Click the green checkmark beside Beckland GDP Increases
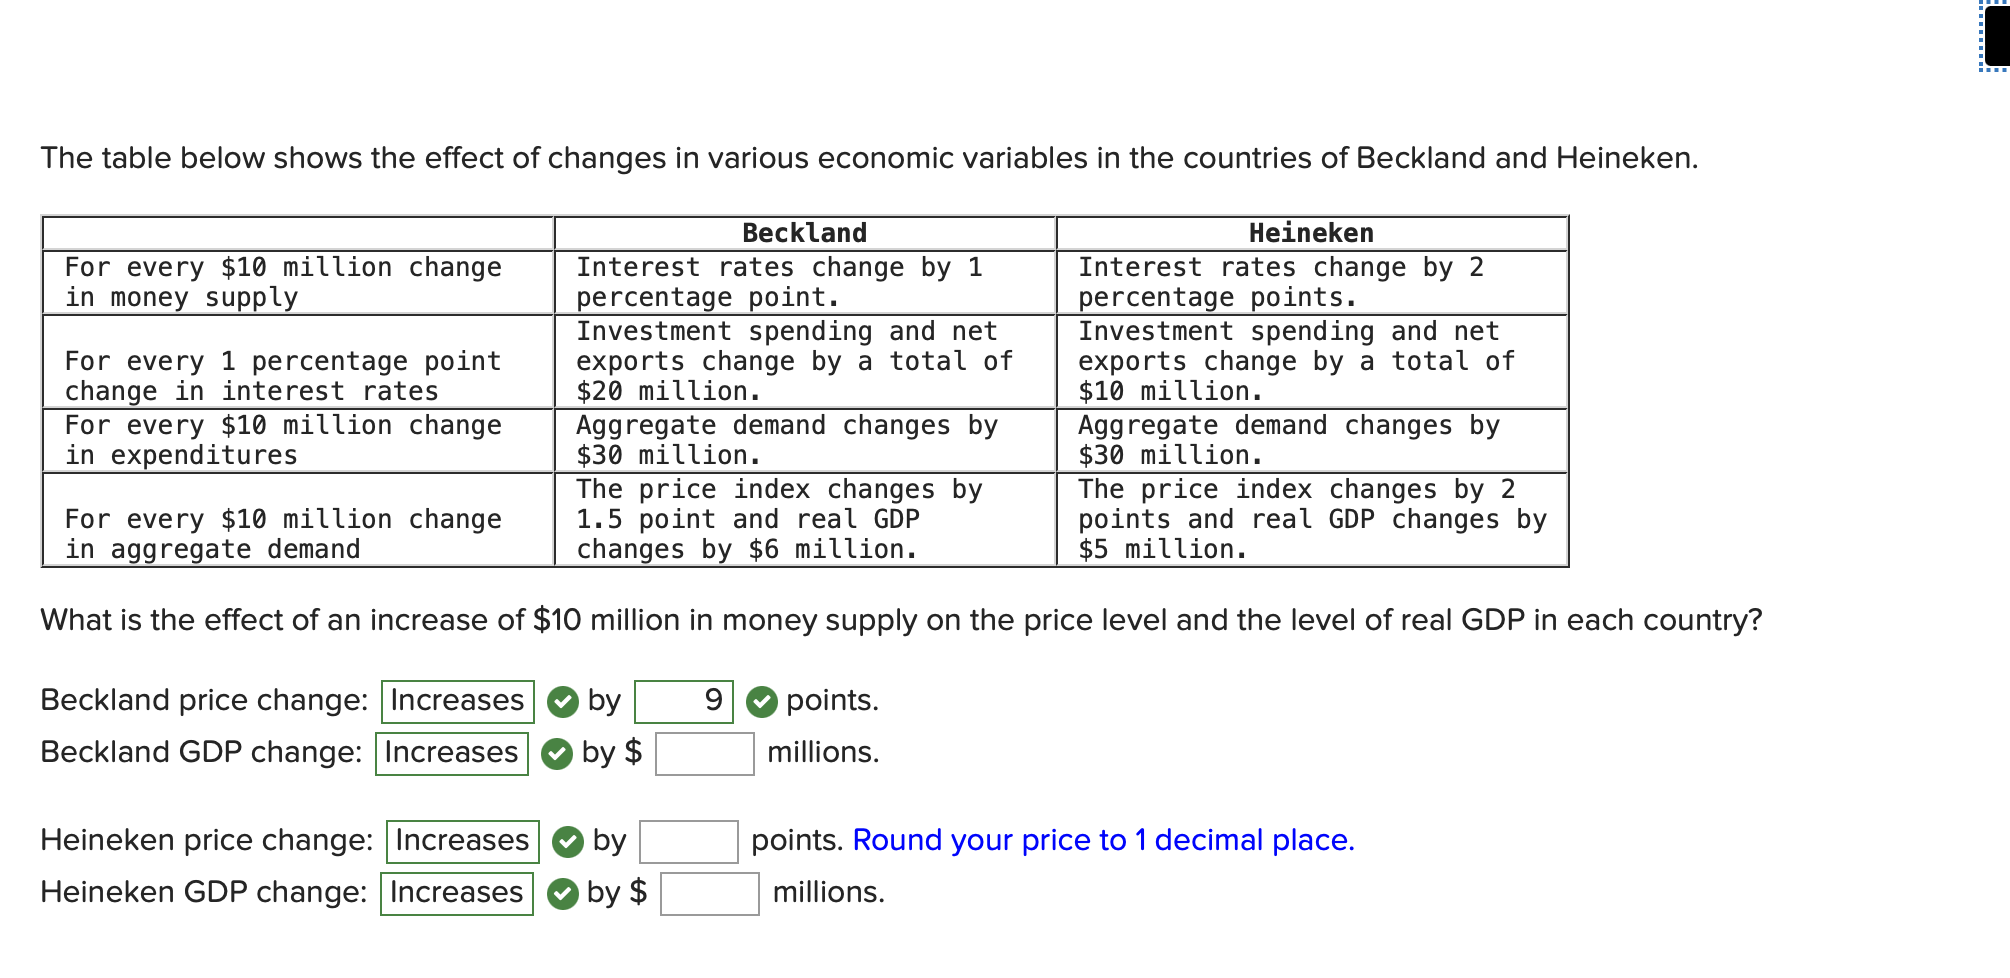Image resolution: width=2010 pixels, height=978 pixels. pyautogui.click(x=557, y=753)
